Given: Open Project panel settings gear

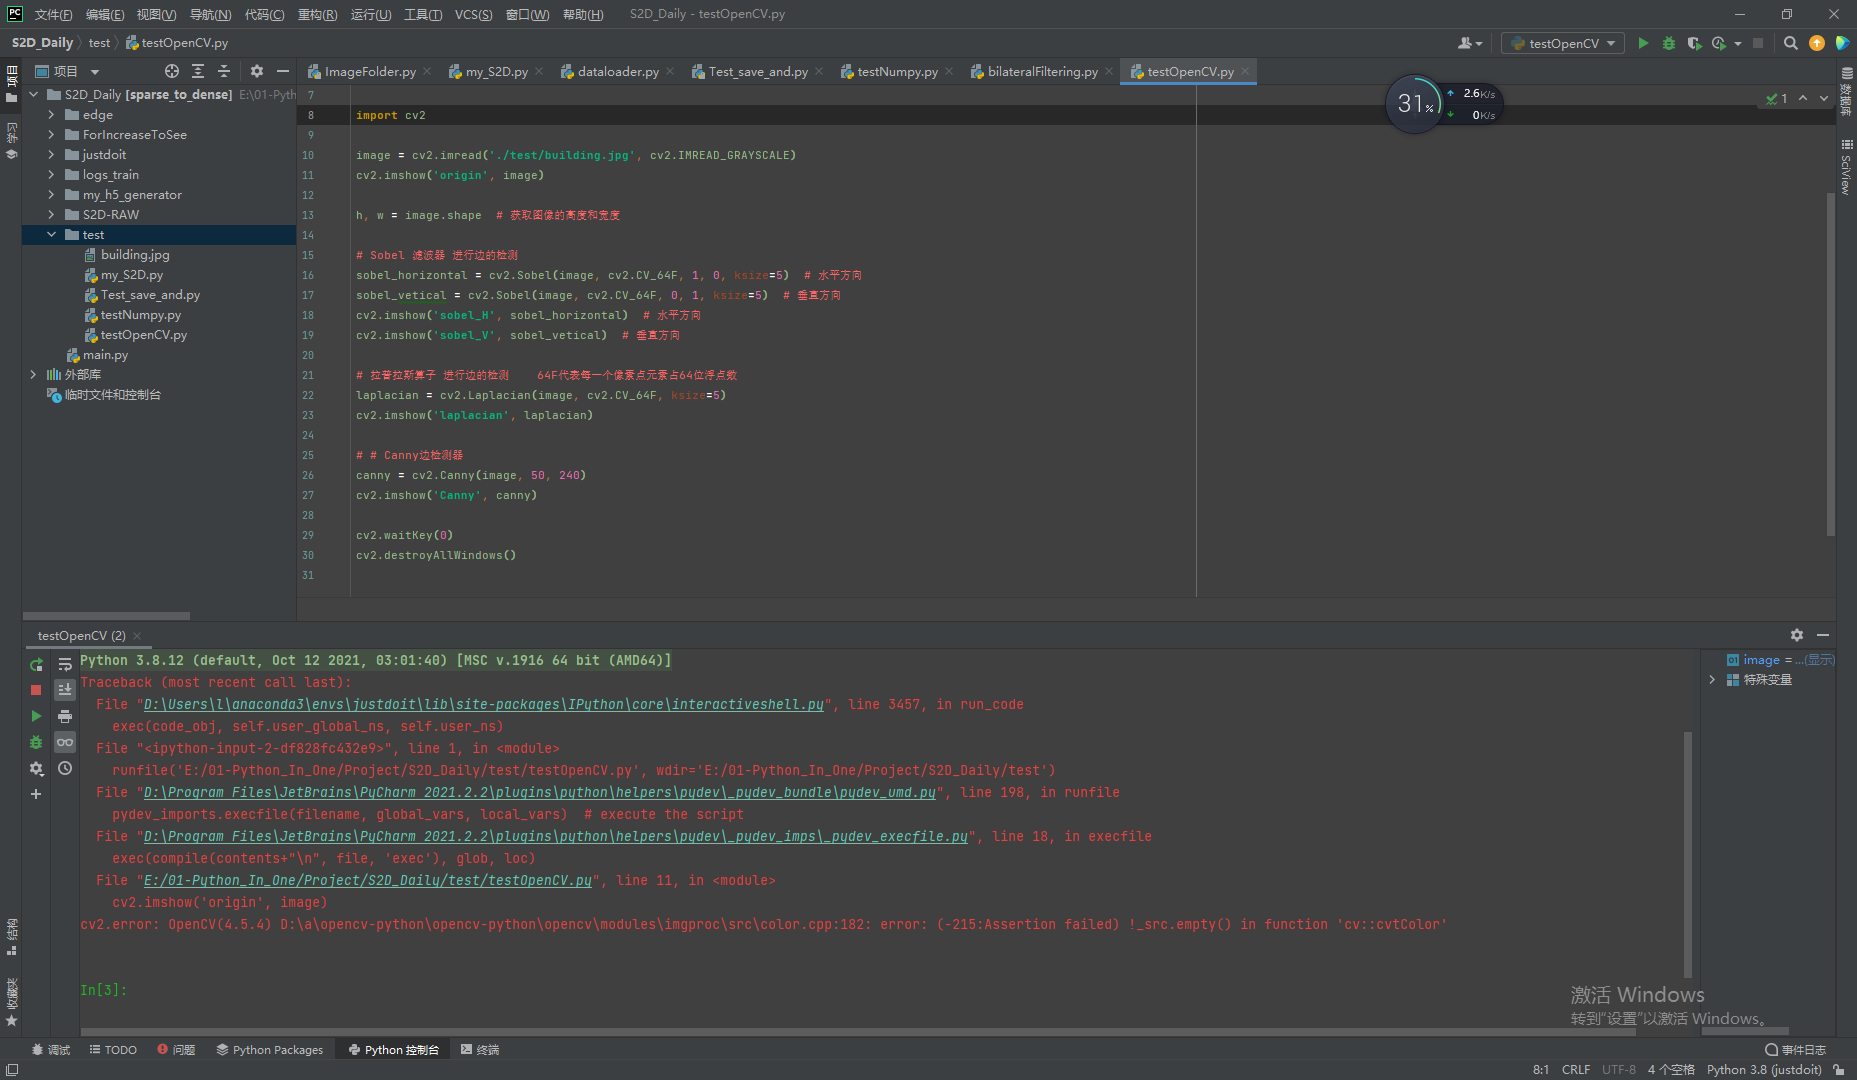Looking at the screenshot, I should coord(257,71).
